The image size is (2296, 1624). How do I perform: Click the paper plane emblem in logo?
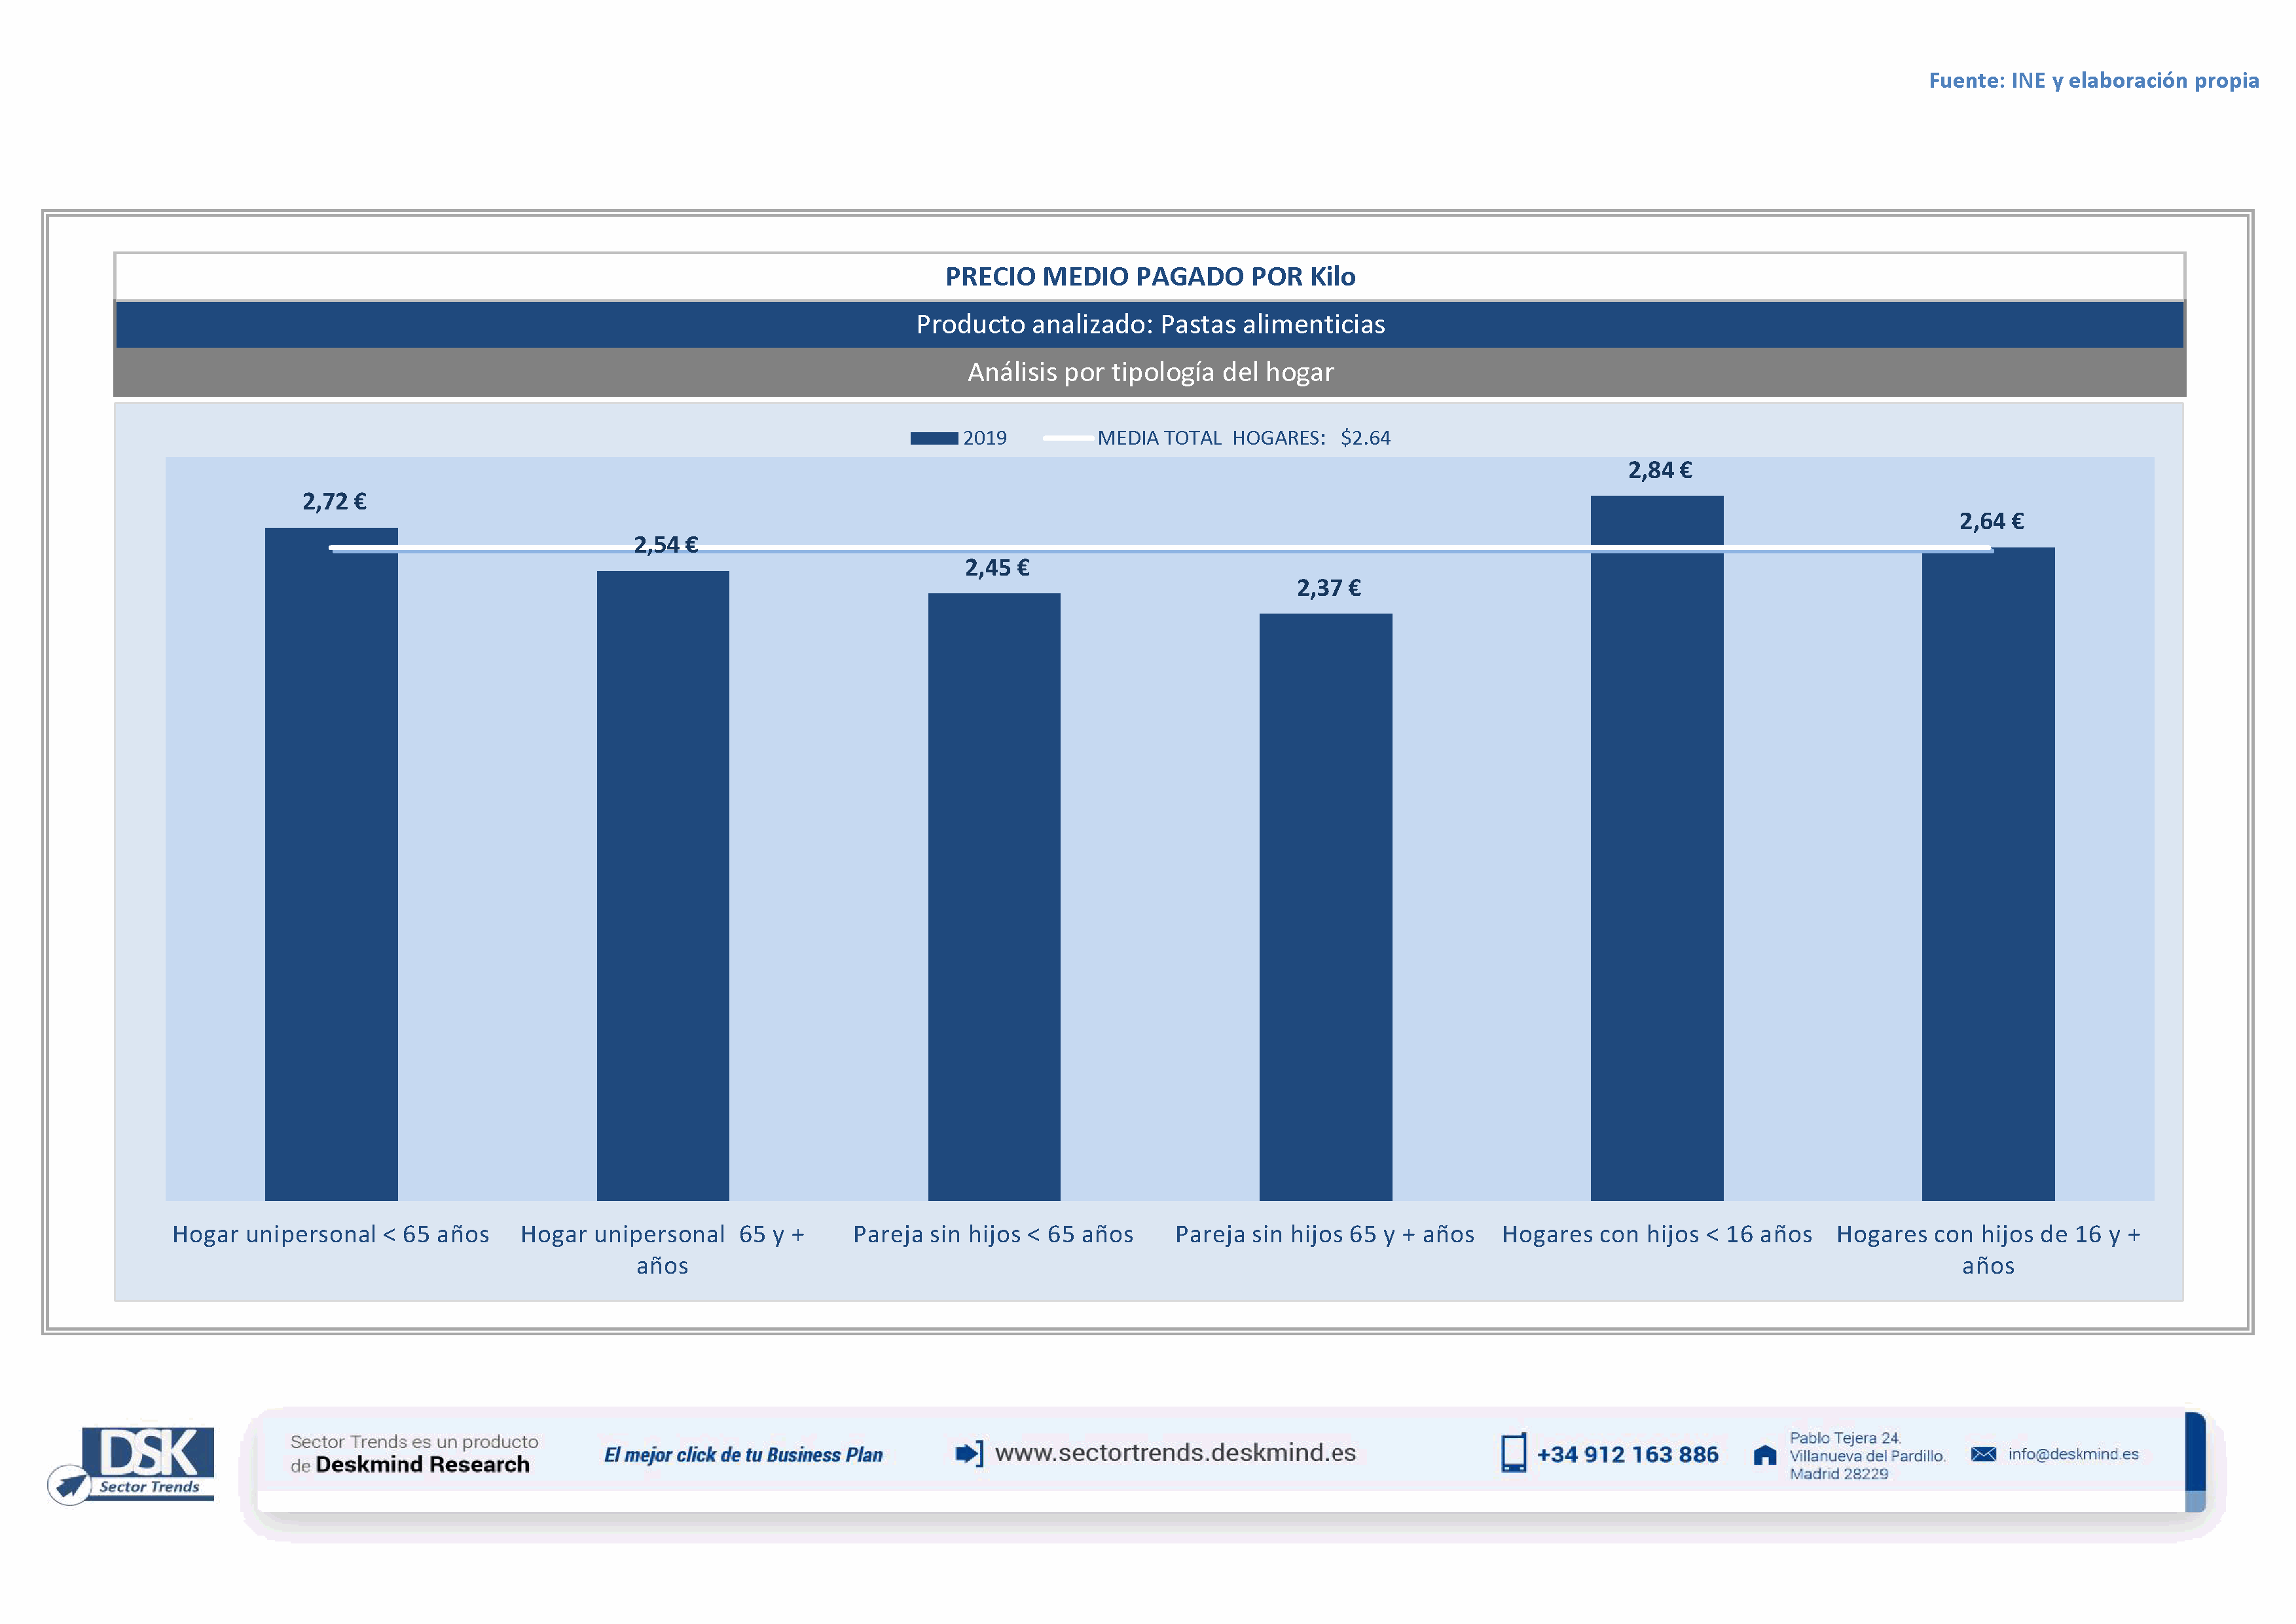70,1483
